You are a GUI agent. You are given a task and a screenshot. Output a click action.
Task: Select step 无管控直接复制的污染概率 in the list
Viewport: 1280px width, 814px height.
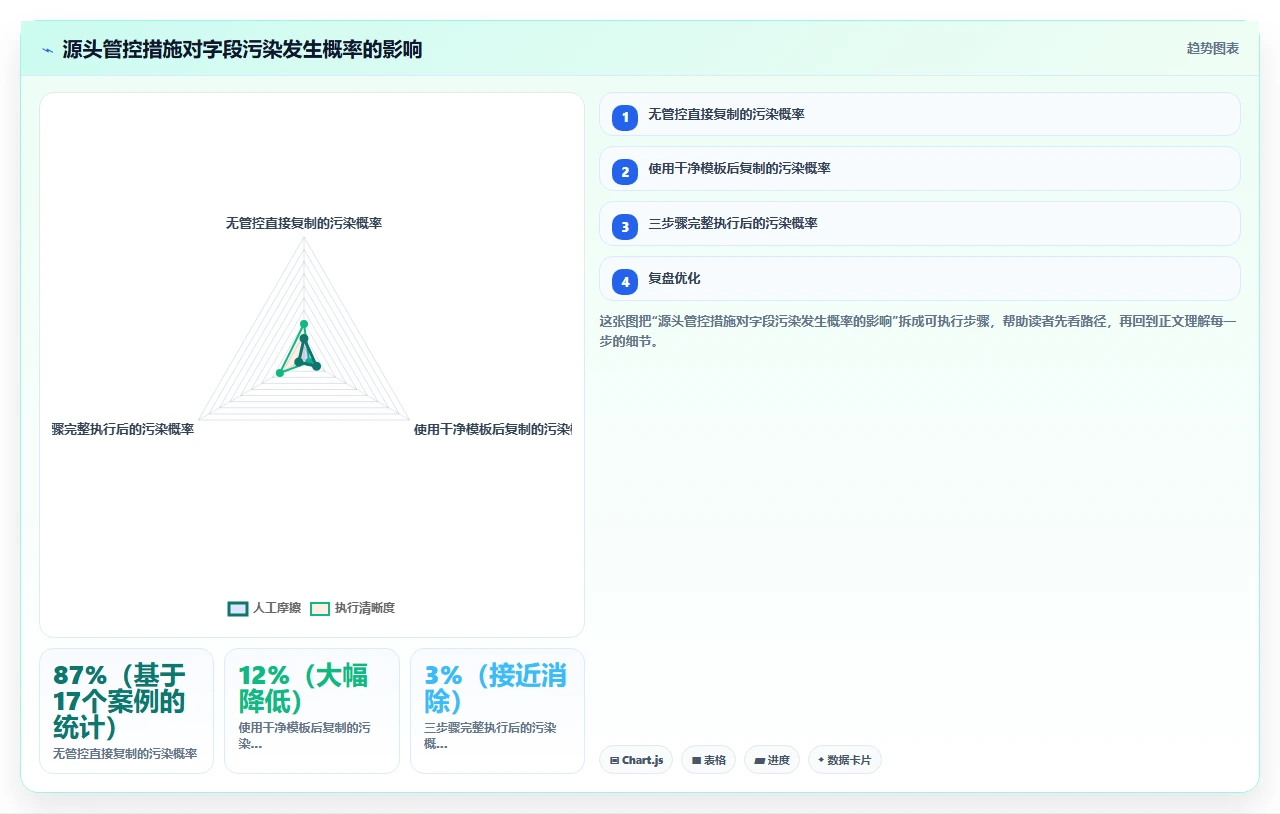coord(919,114)
